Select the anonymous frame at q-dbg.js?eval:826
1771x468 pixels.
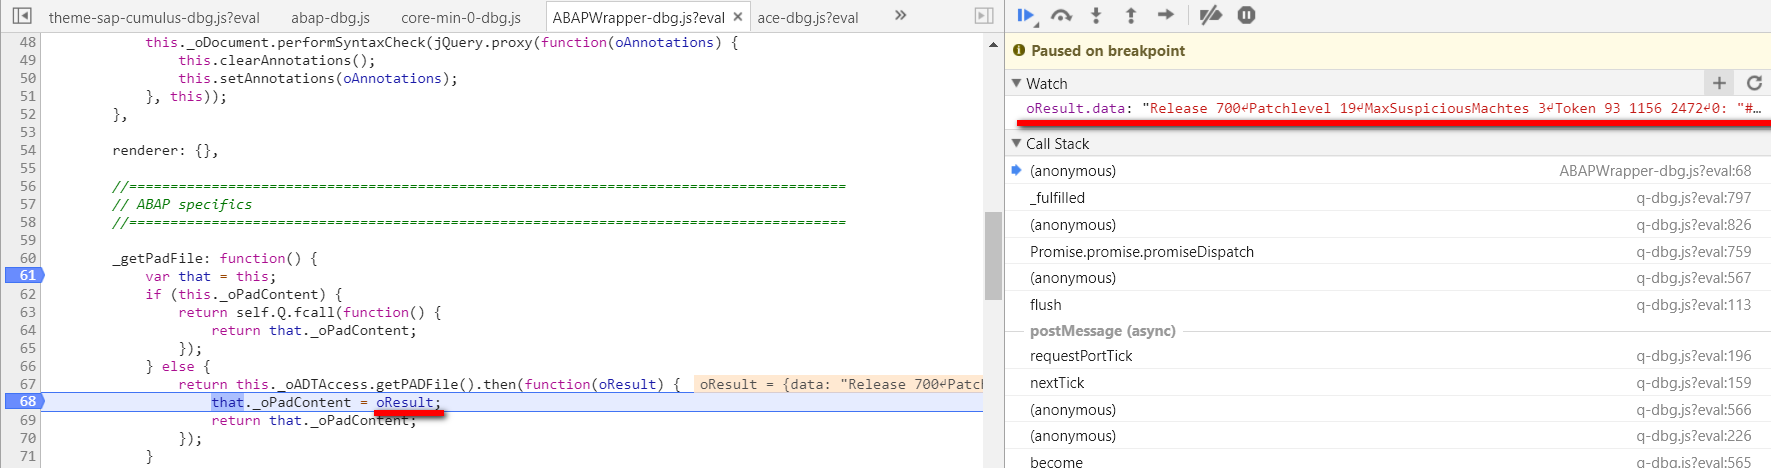1388,225
